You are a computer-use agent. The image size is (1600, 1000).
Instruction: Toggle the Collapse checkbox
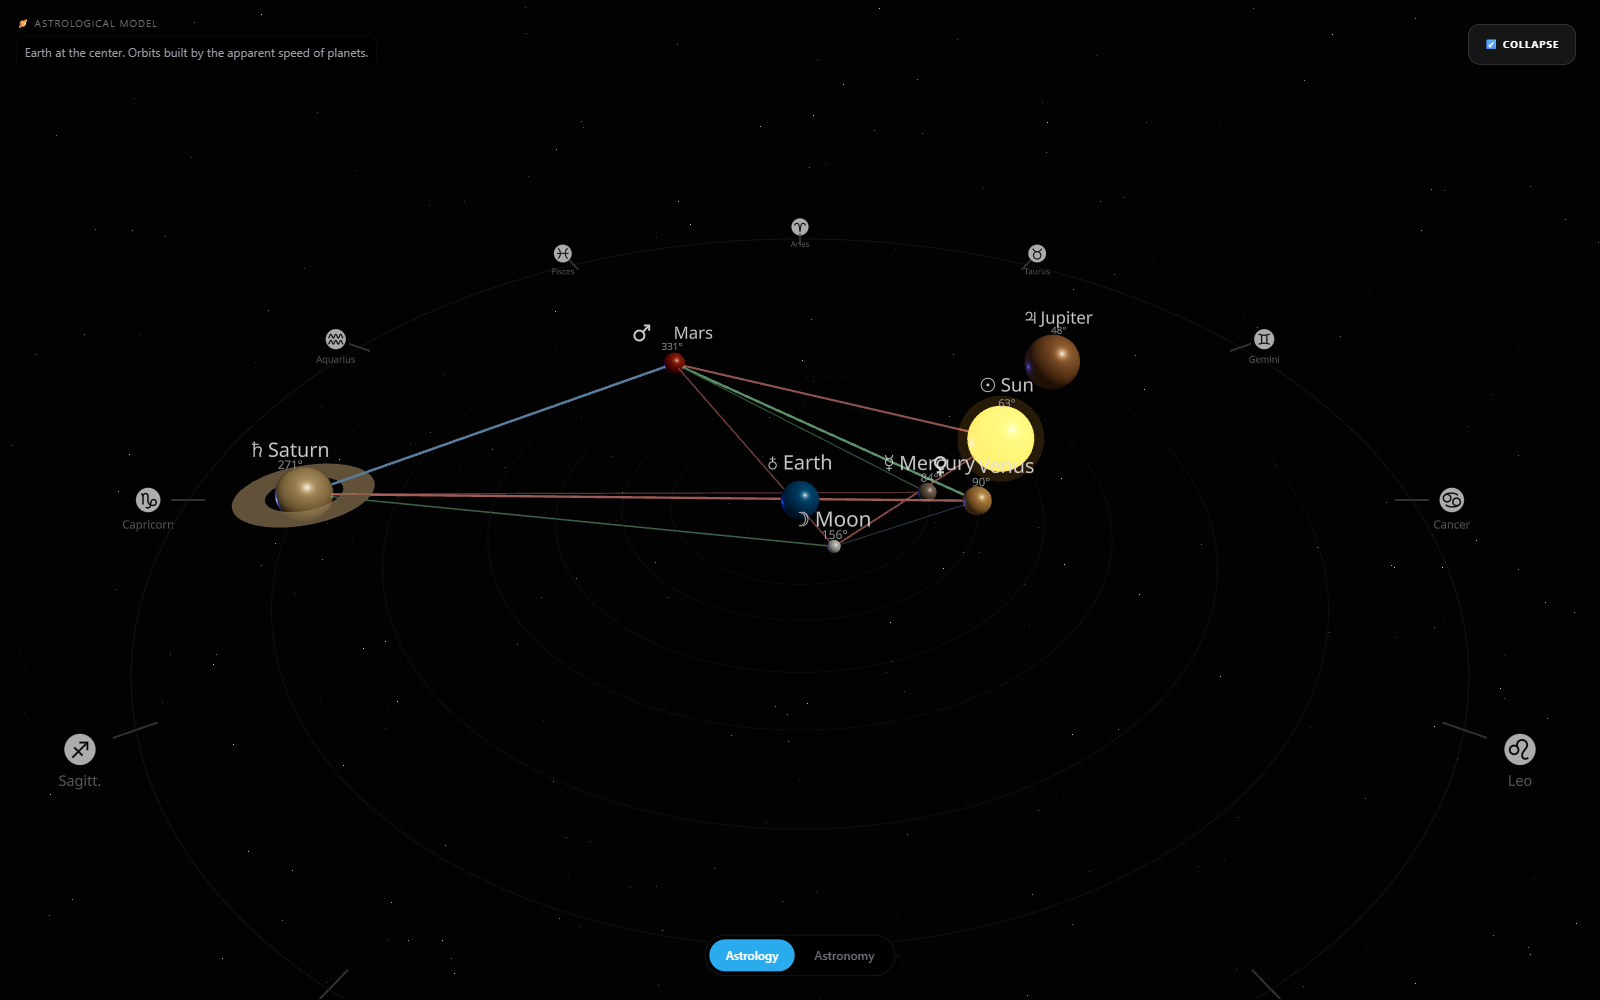(1491, 44)
